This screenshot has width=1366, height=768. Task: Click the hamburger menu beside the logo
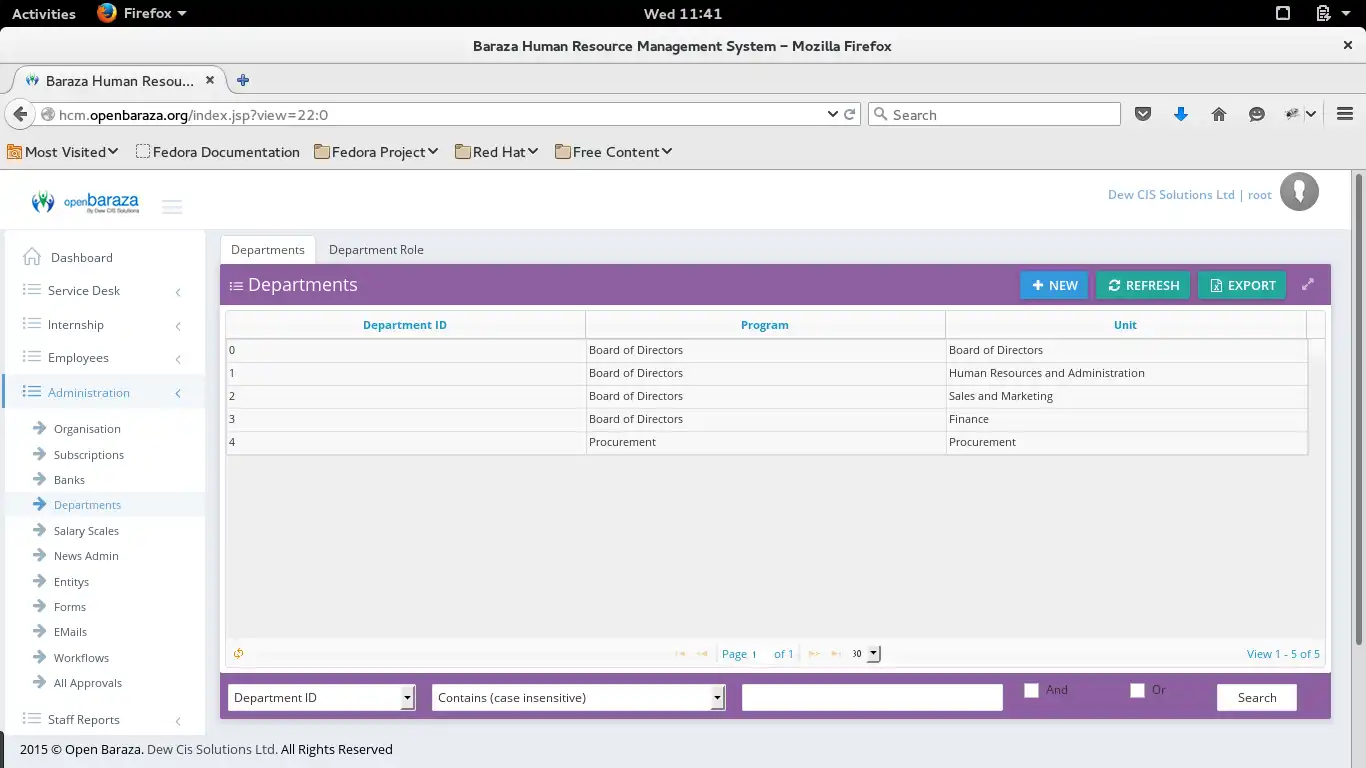tap(172, 206)
